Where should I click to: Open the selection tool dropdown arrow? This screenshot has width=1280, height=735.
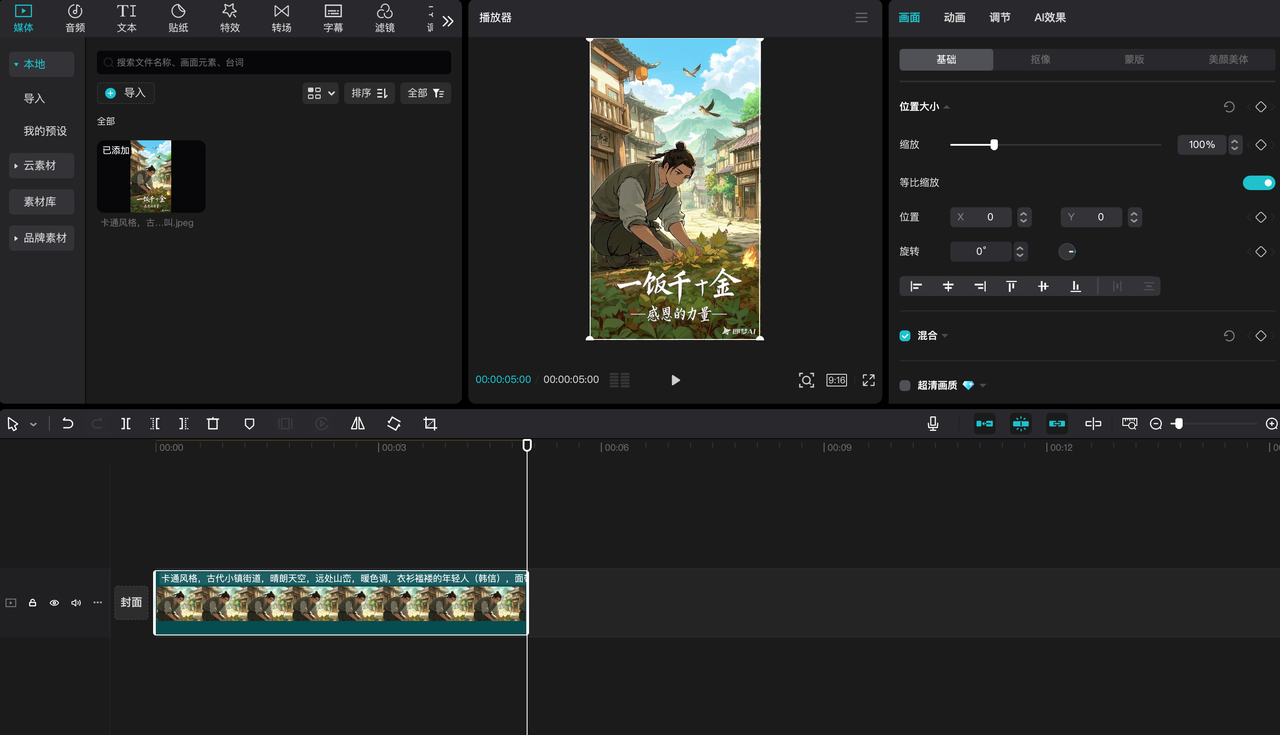pos(33,424)
